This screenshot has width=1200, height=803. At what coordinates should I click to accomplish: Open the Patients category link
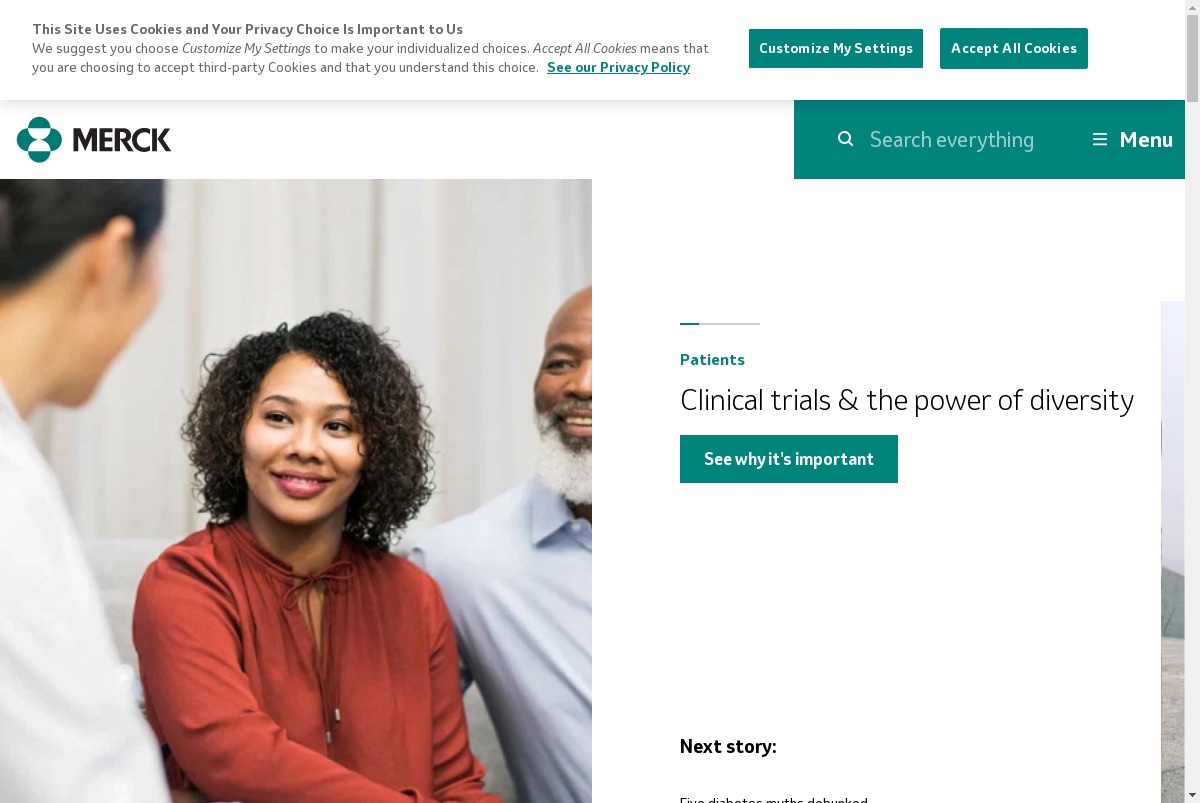pos(712,360)
